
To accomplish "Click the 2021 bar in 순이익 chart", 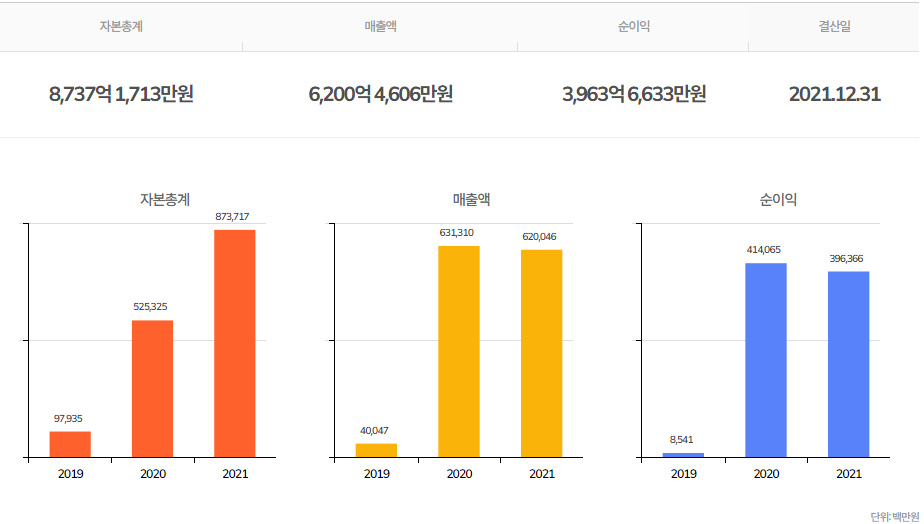I will point(849,364).
